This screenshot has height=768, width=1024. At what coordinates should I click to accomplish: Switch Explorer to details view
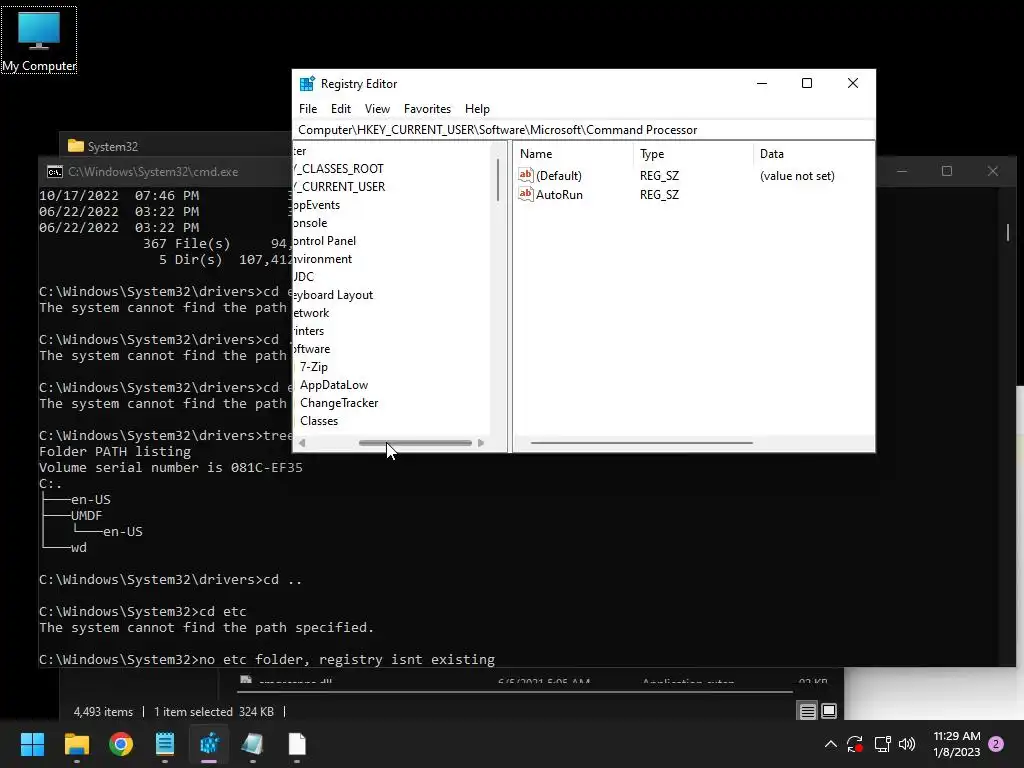tap(808, 711)
